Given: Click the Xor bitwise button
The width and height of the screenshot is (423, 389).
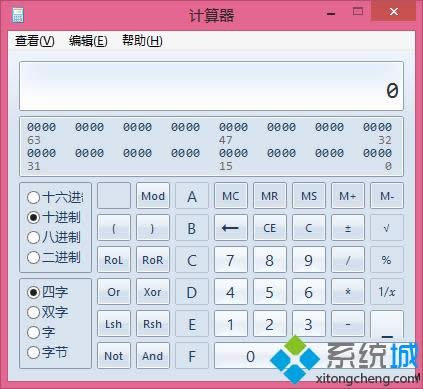Looking at the screenshot, I should tap(153, 292).
